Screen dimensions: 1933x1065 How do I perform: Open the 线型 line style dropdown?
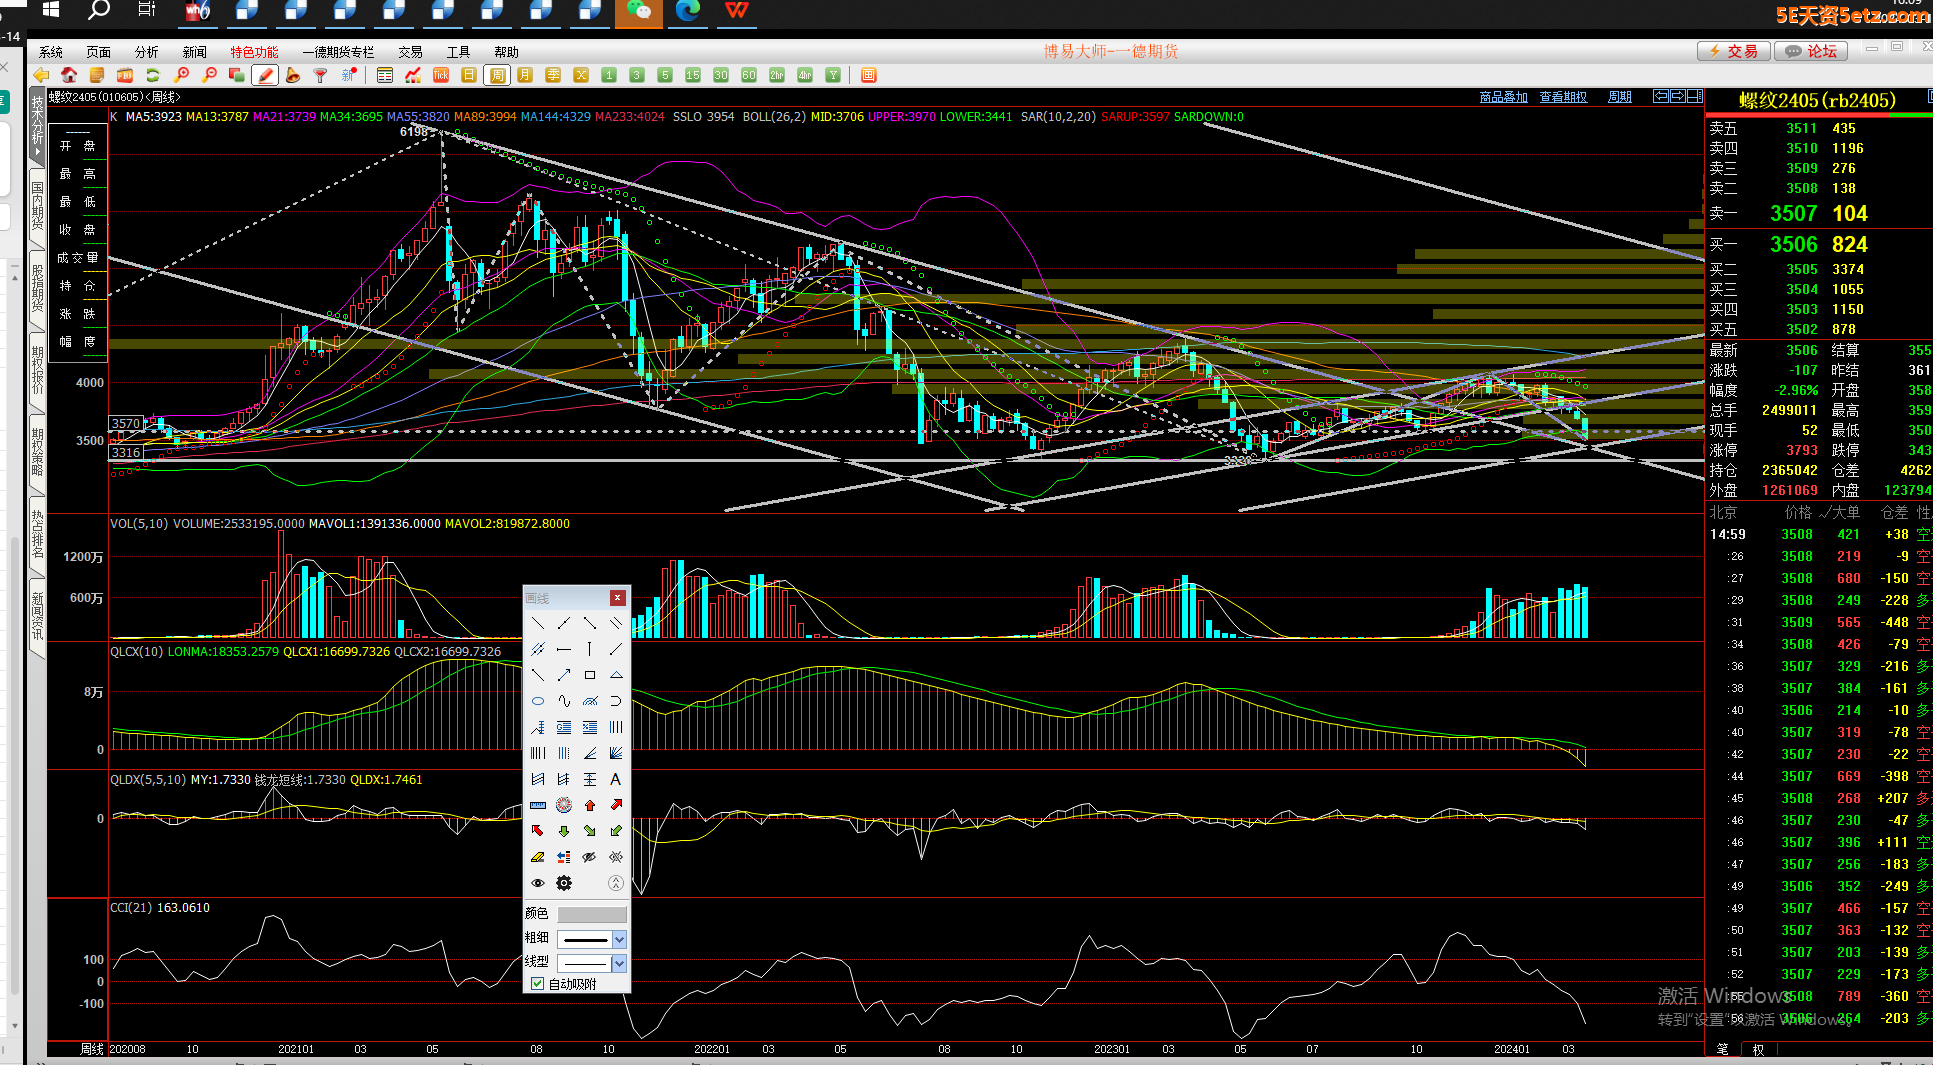coord(619,963)
